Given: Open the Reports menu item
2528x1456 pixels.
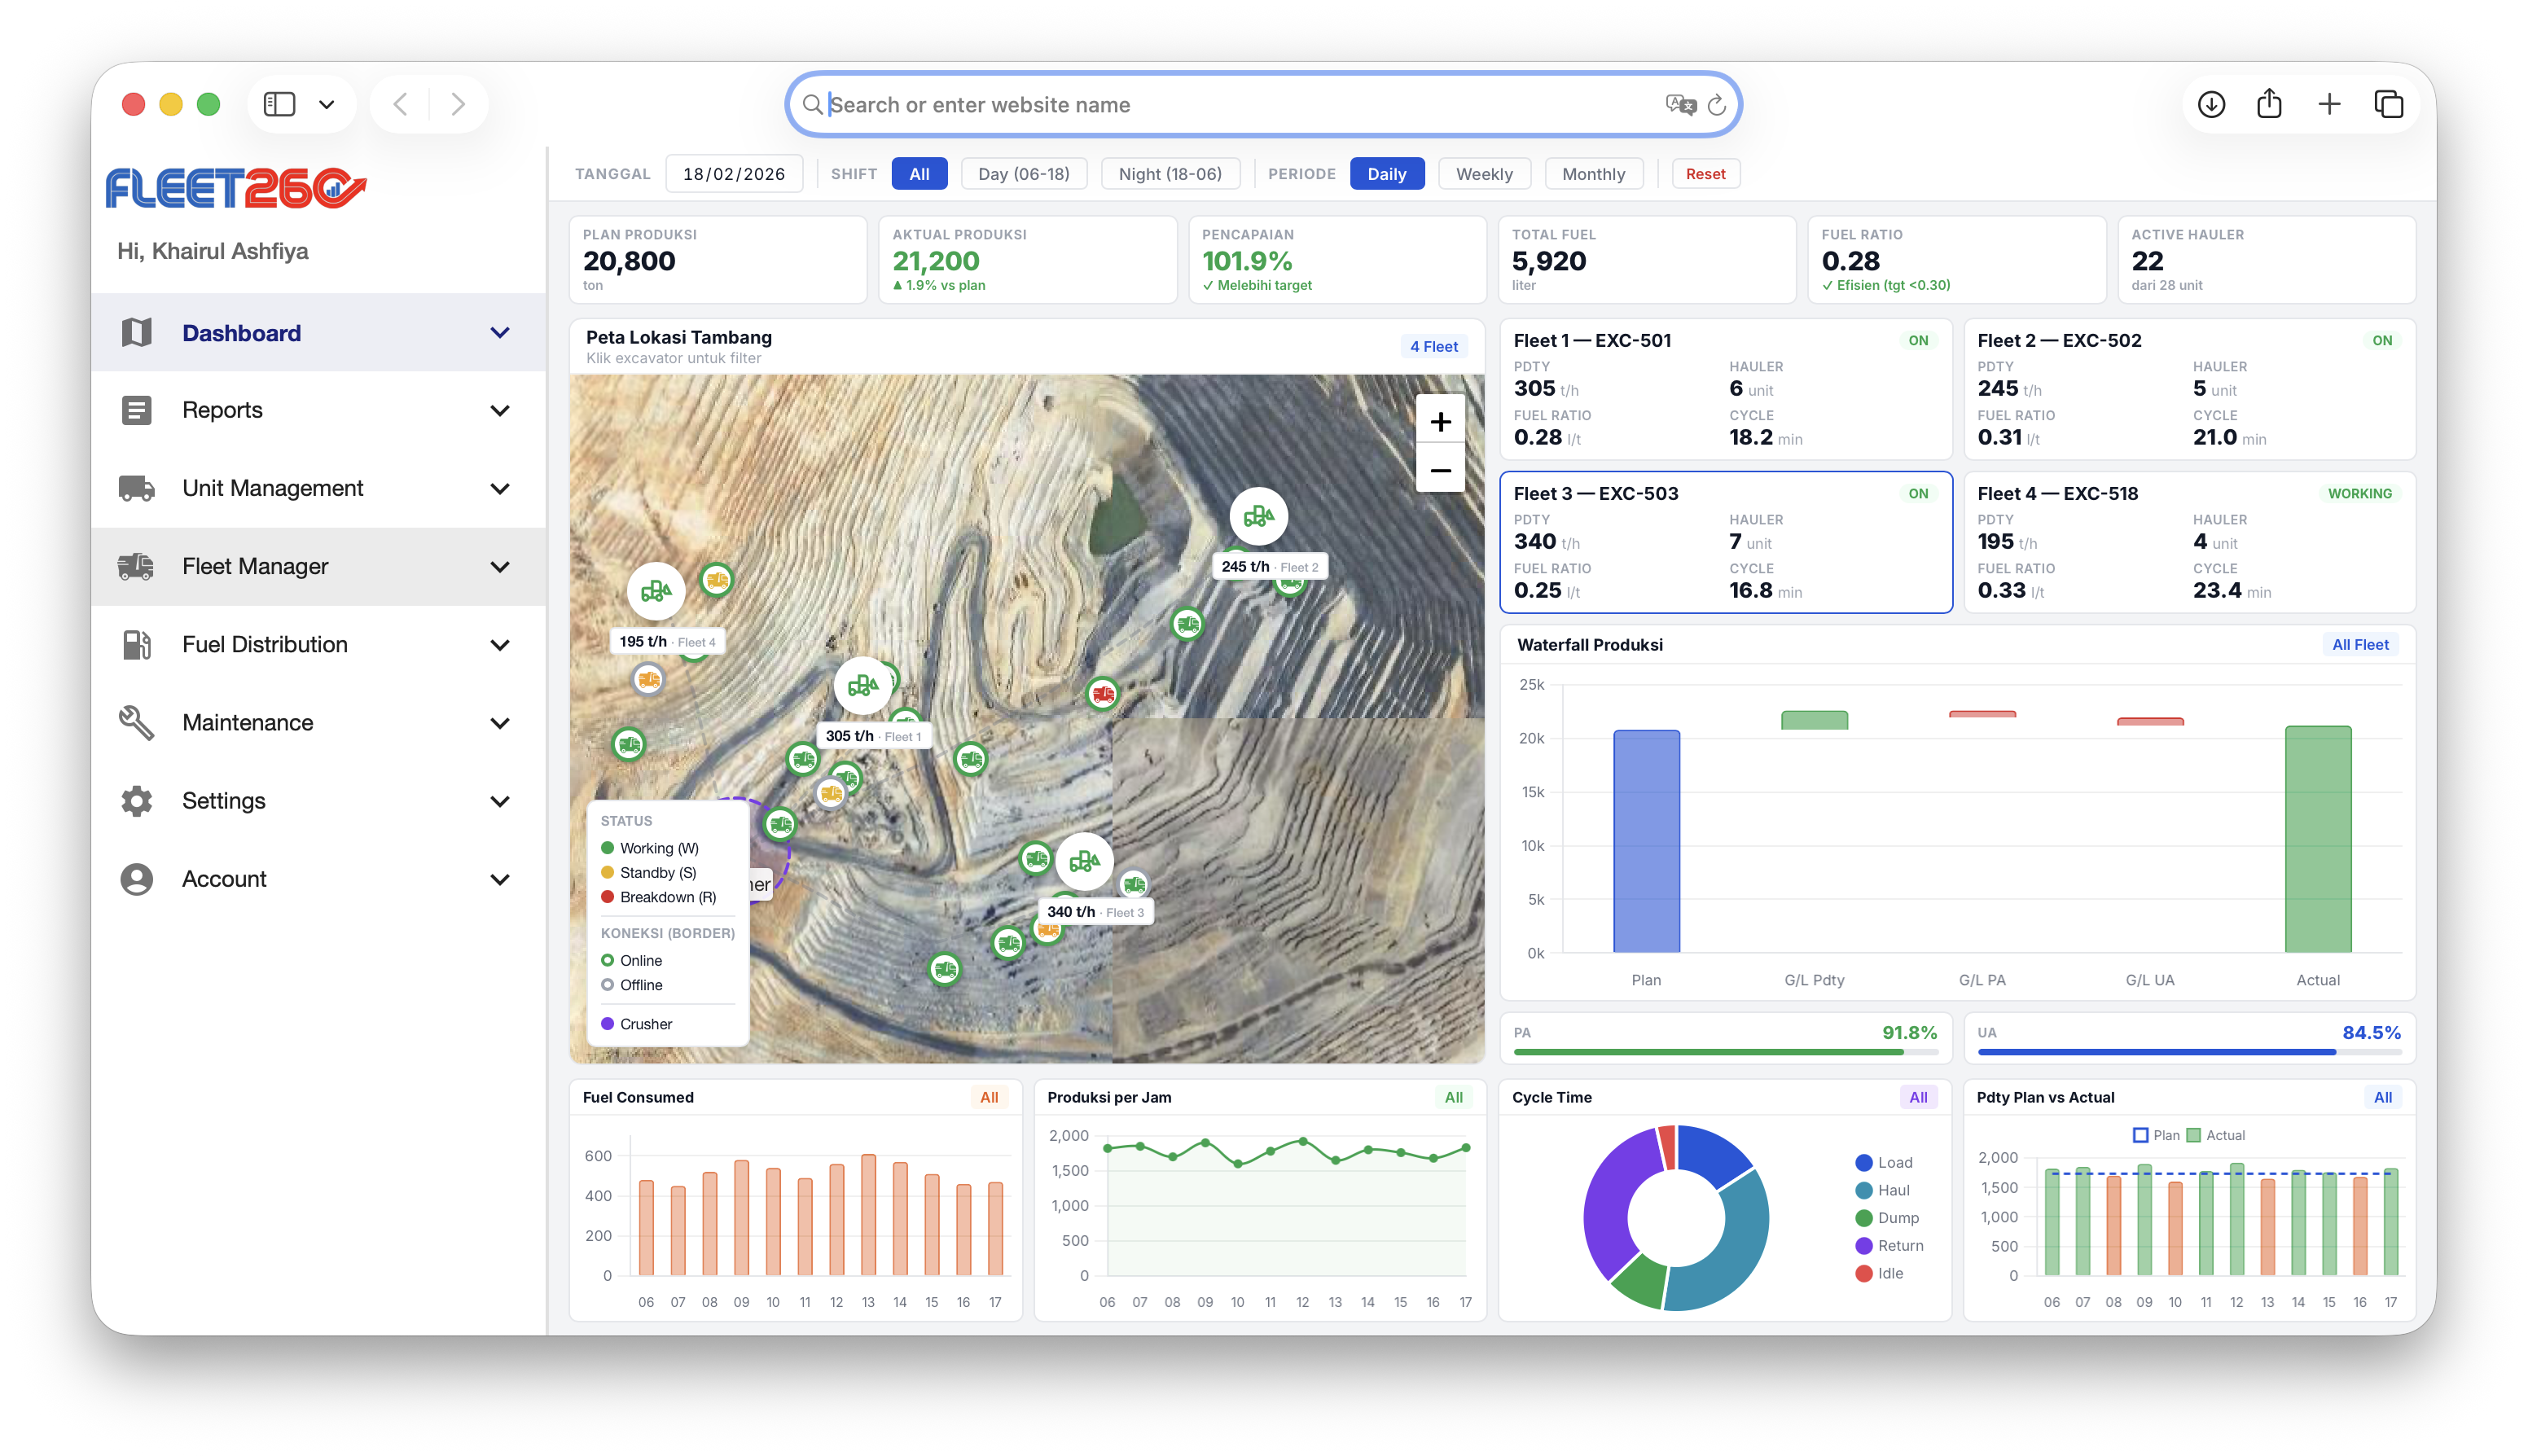Looking at the screenshot, I should pyautogui.click(x=318, y=410).
